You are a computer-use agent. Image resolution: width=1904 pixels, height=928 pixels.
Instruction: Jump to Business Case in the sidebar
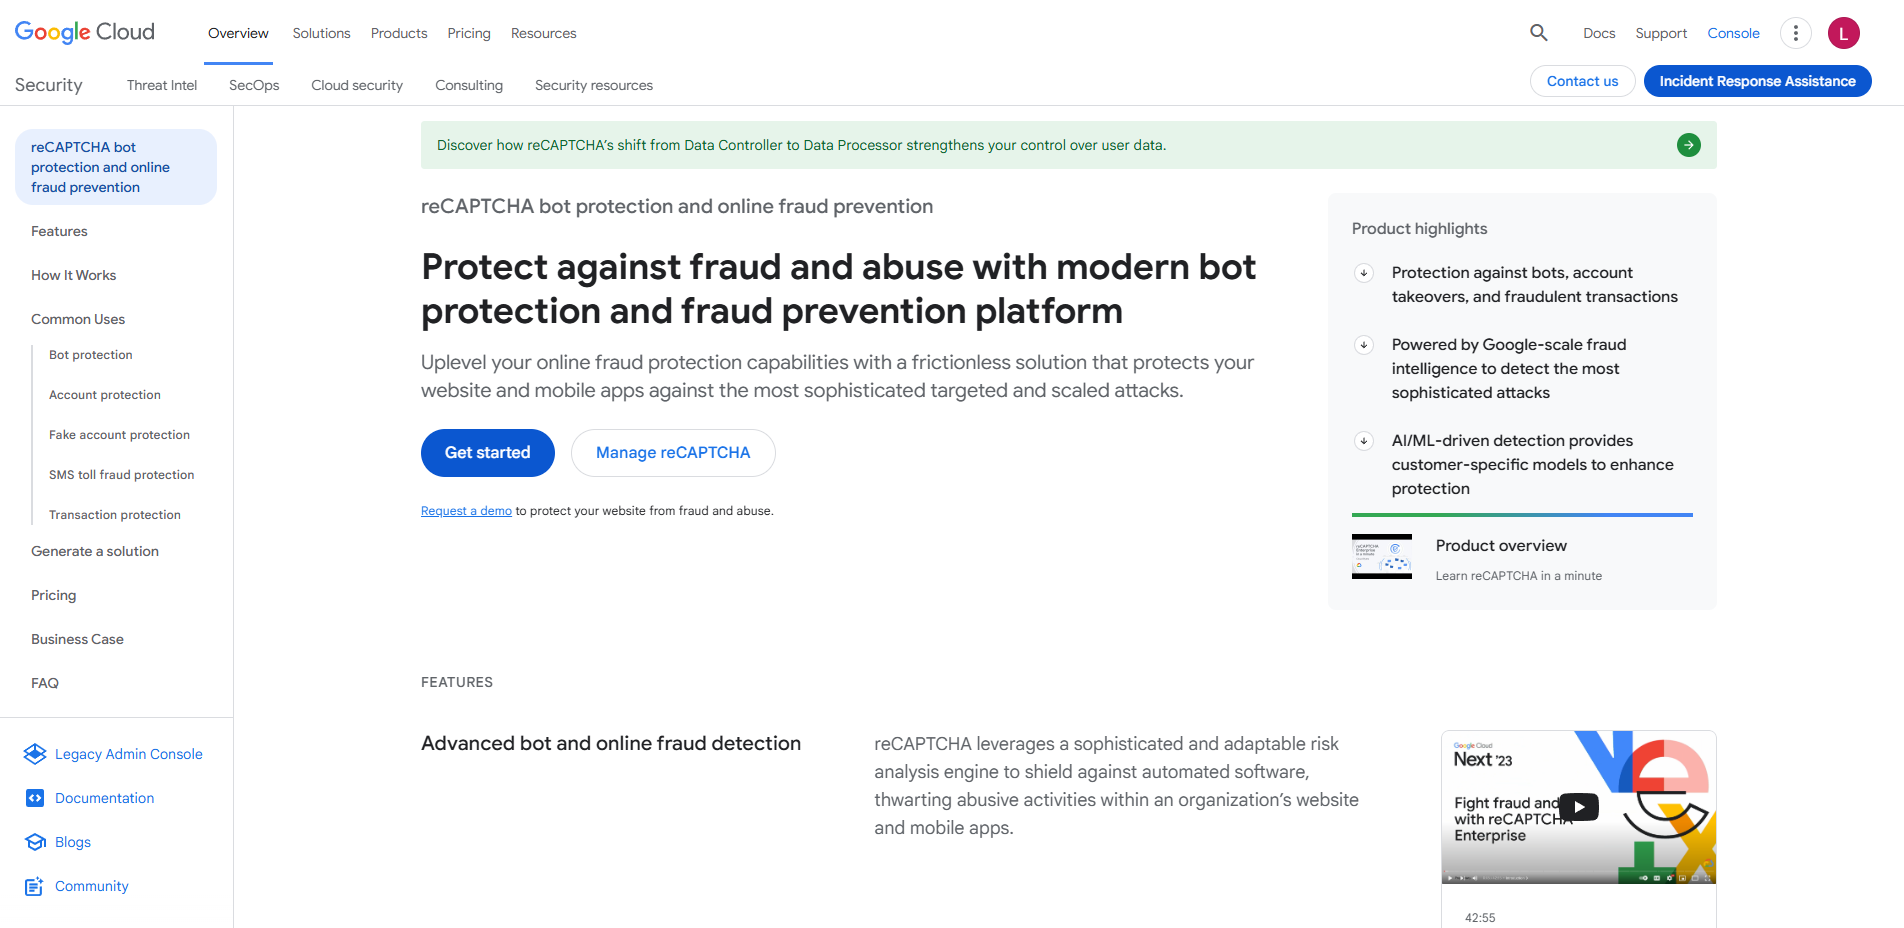point(77,639)
